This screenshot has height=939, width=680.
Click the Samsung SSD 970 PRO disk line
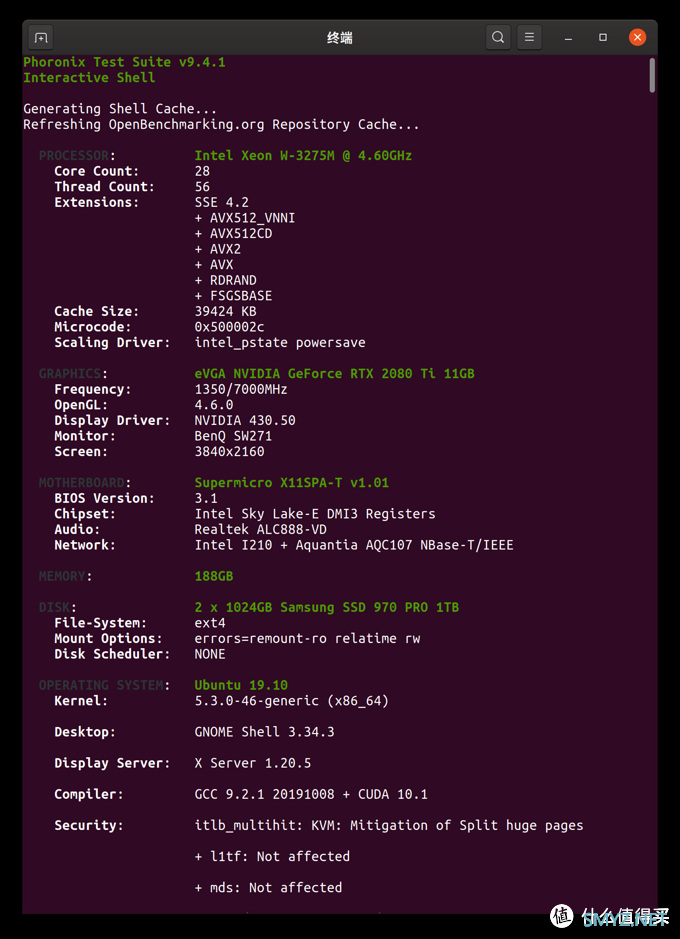coord(327,607)
